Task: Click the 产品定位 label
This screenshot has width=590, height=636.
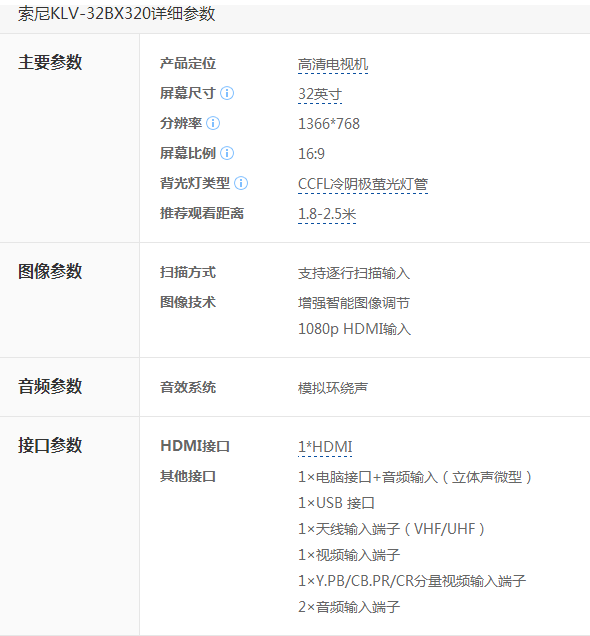Action: [x=188, y=63]
